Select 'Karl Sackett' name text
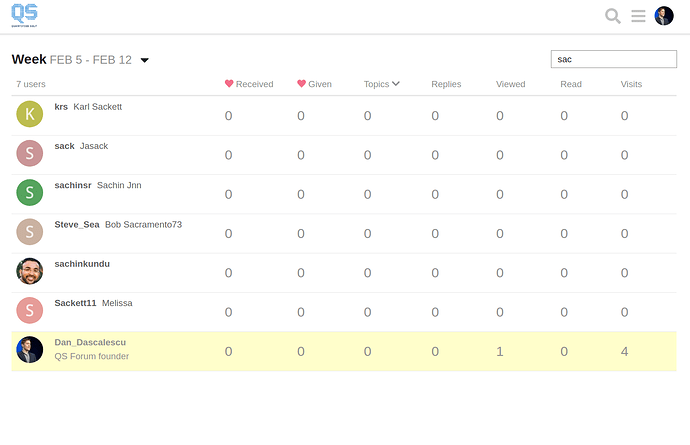 (x=98, y=107)
